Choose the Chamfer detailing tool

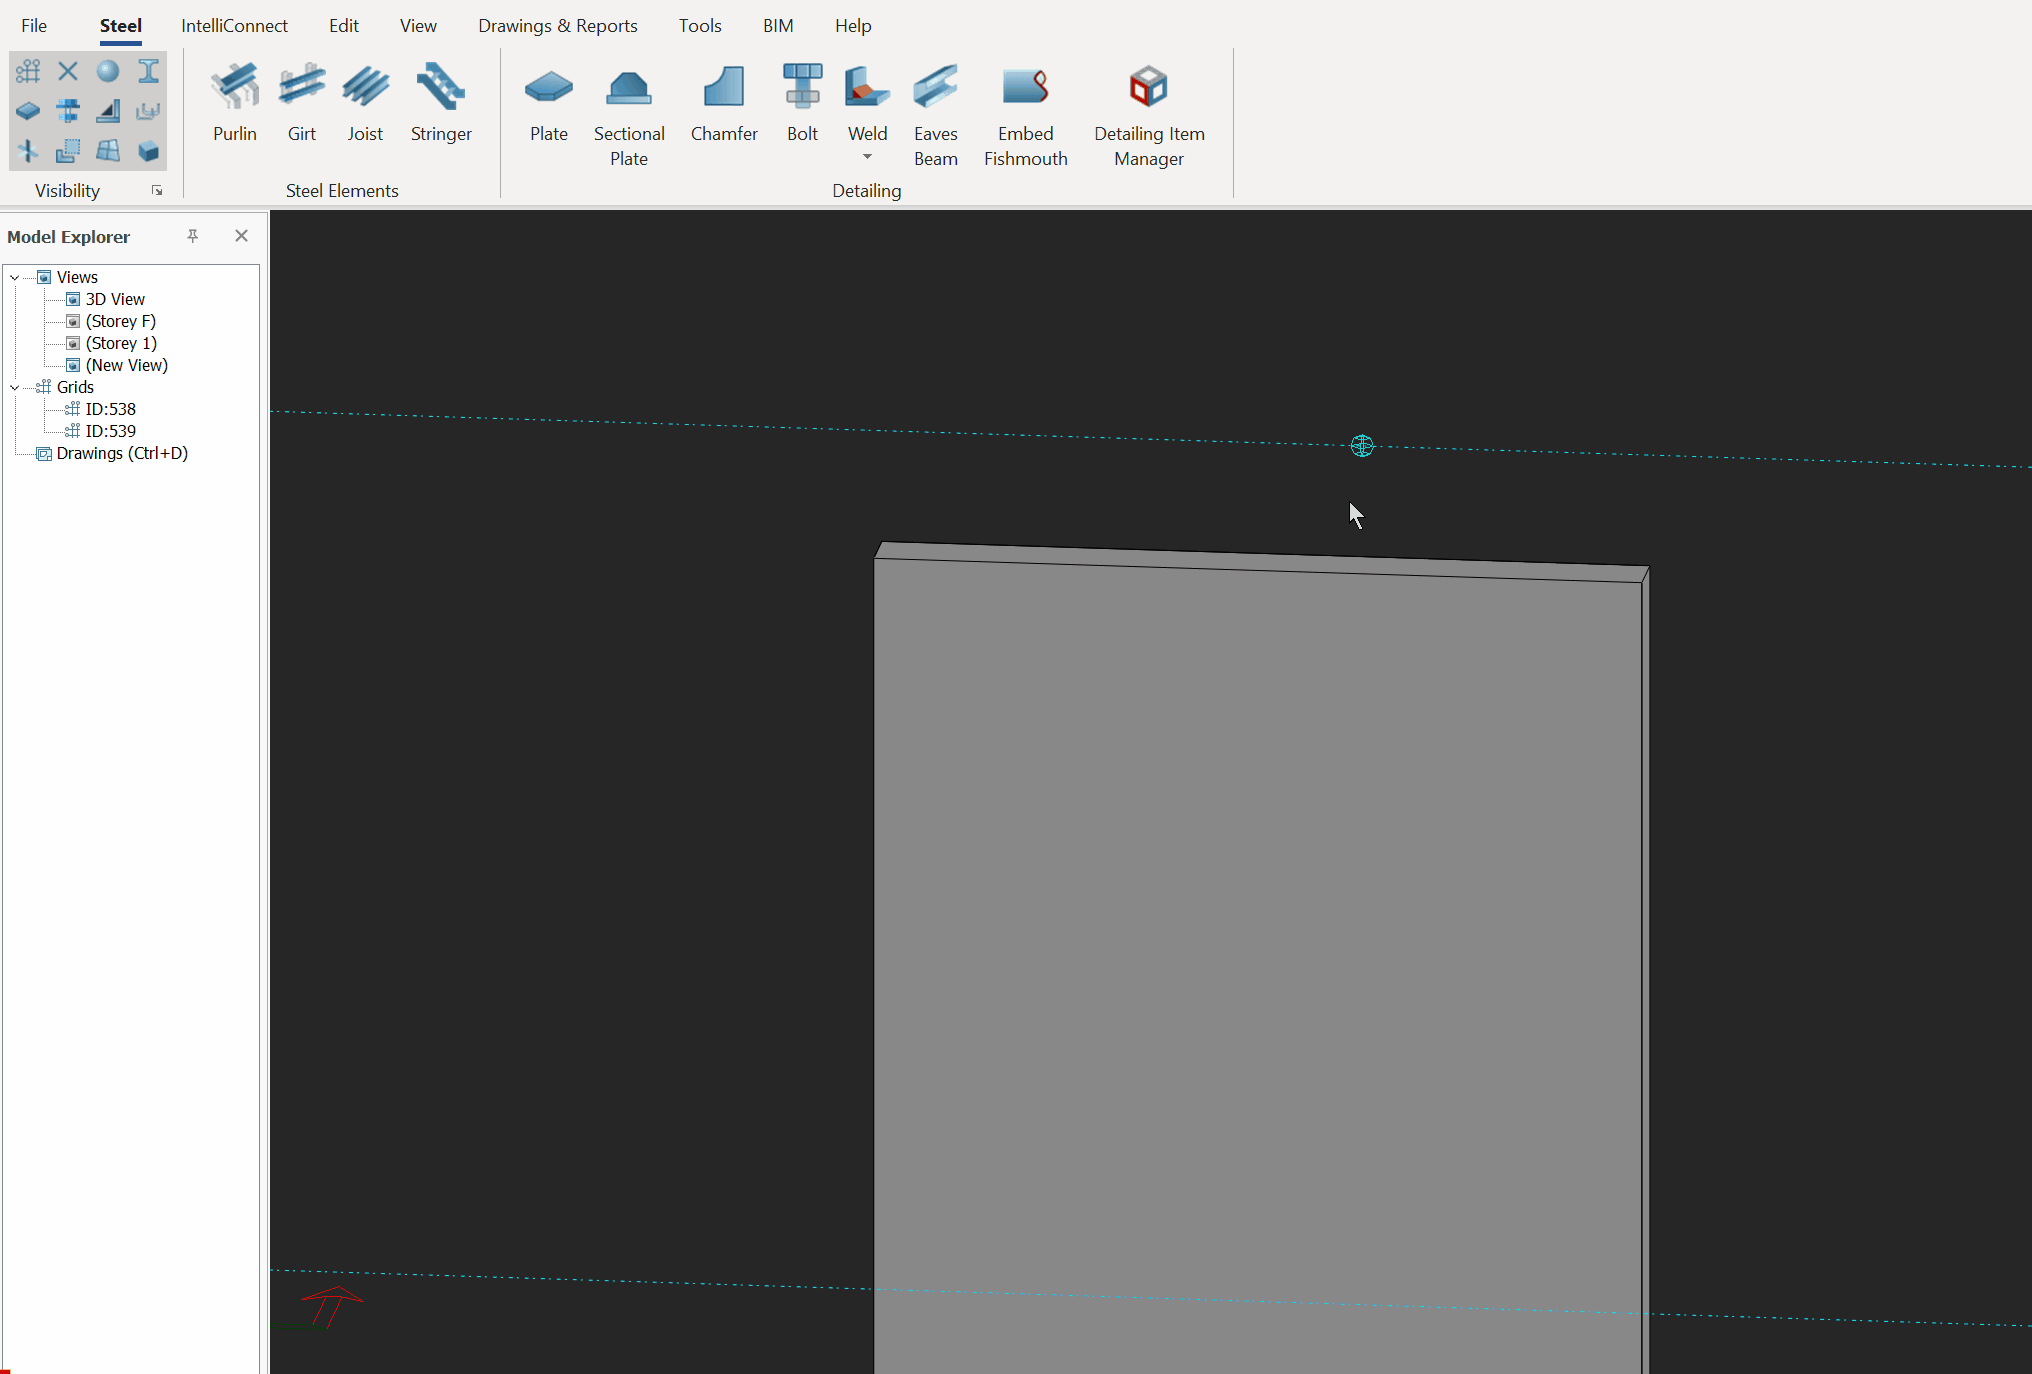(x=723, y=103)
